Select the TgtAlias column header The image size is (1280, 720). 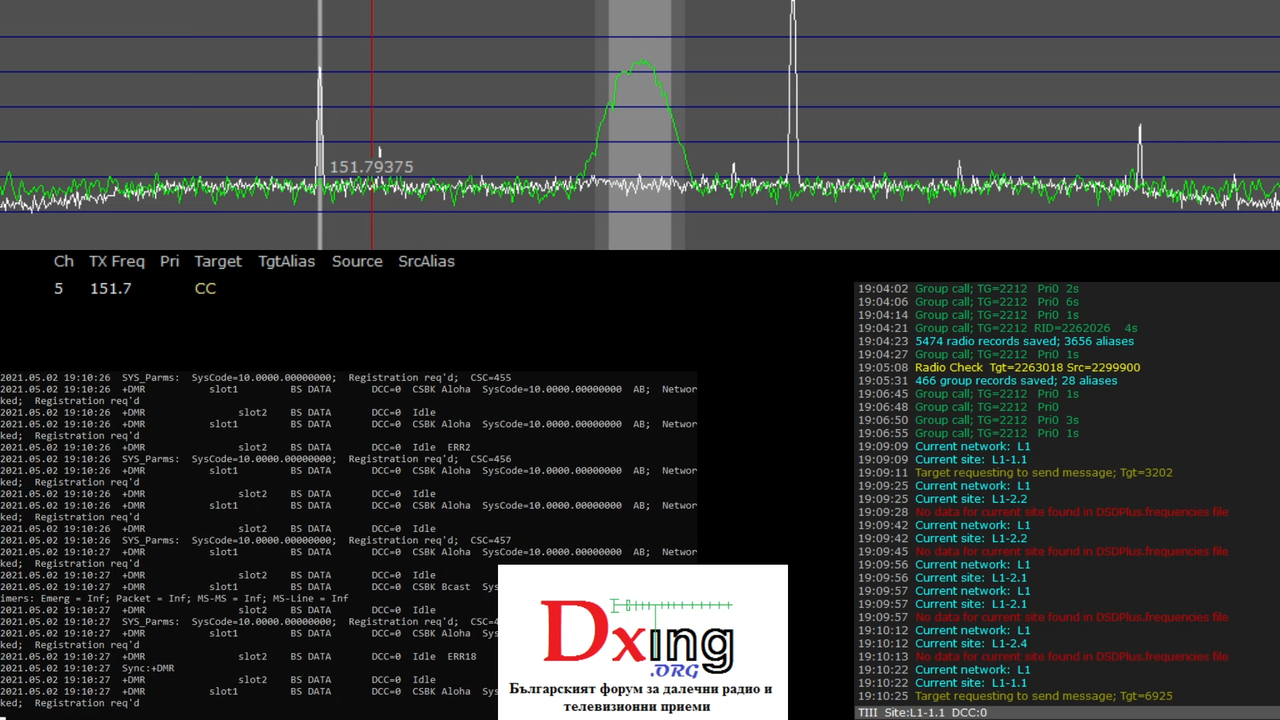(286, 261)
